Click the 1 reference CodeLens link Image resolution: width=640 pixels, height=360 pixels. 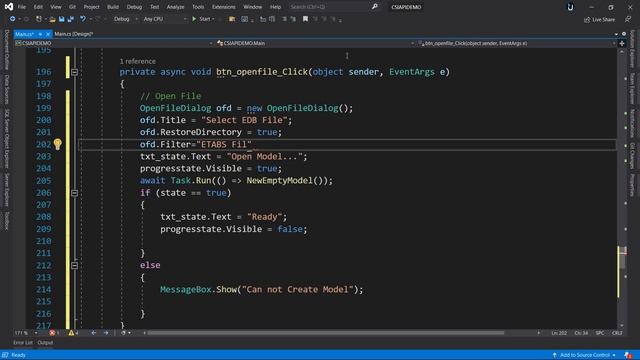tap(138, 61)
